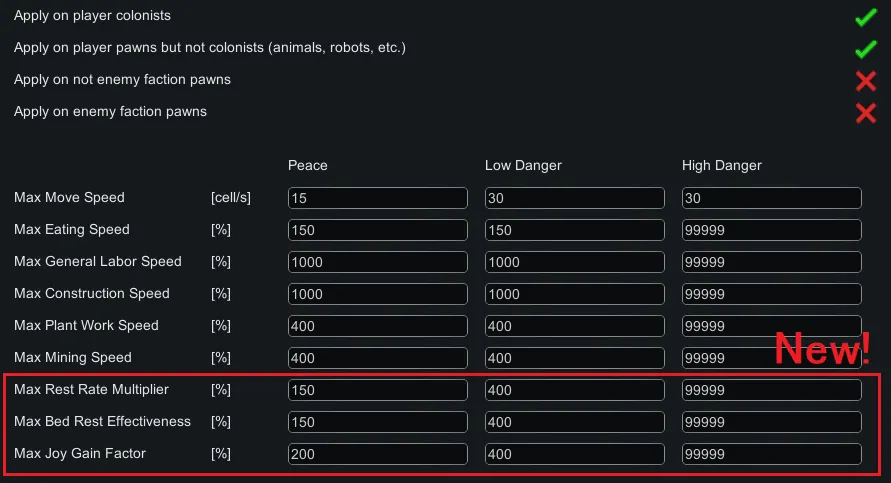Viewport: 891px width, 483px height.
Task: Select High Danger Max Move Speed field
Action: pos(771,198)
